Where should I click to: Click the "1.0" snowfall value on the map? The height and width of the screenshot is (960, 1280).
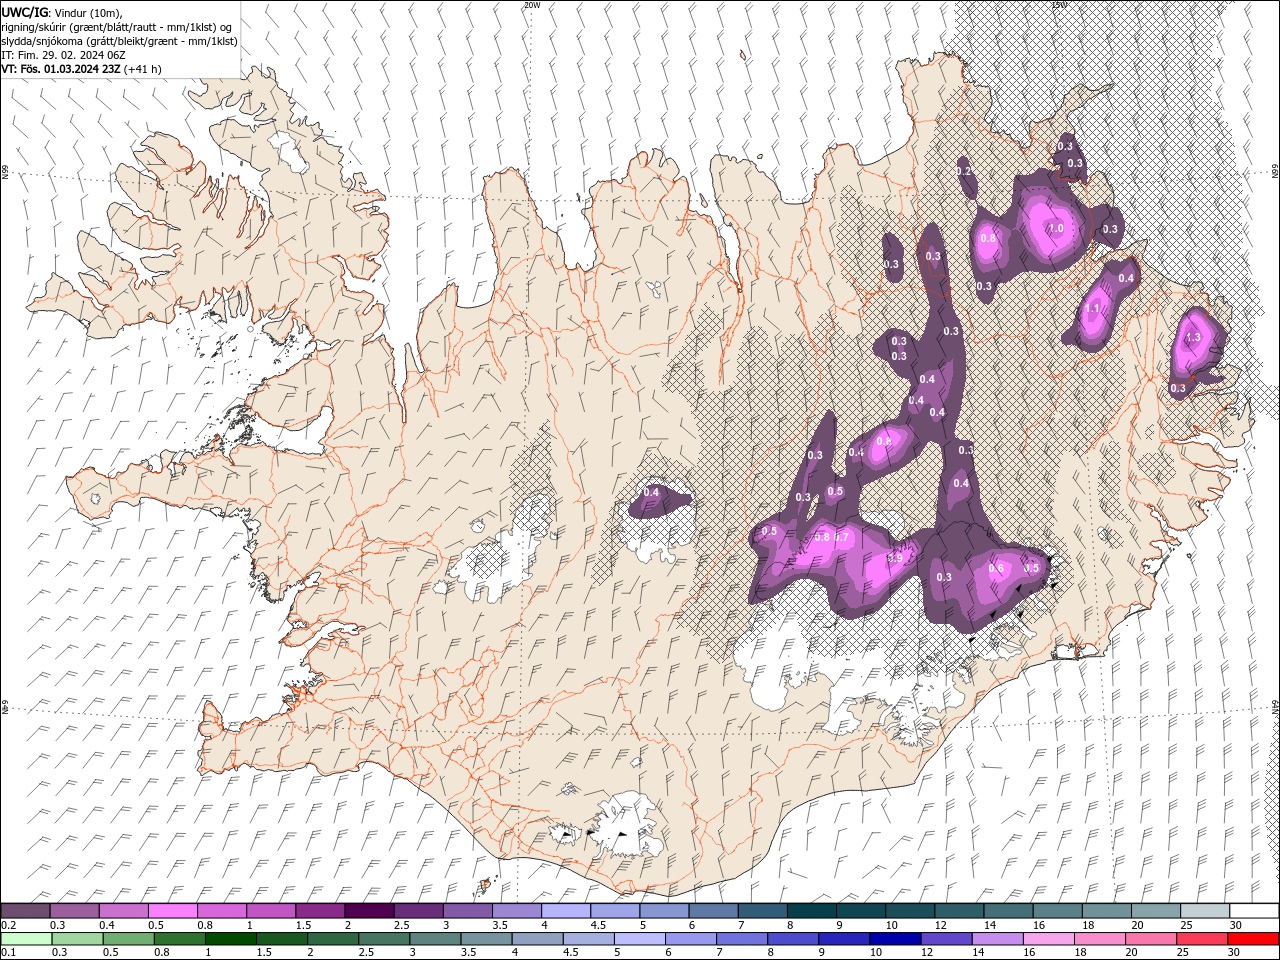pos(1055,229)
